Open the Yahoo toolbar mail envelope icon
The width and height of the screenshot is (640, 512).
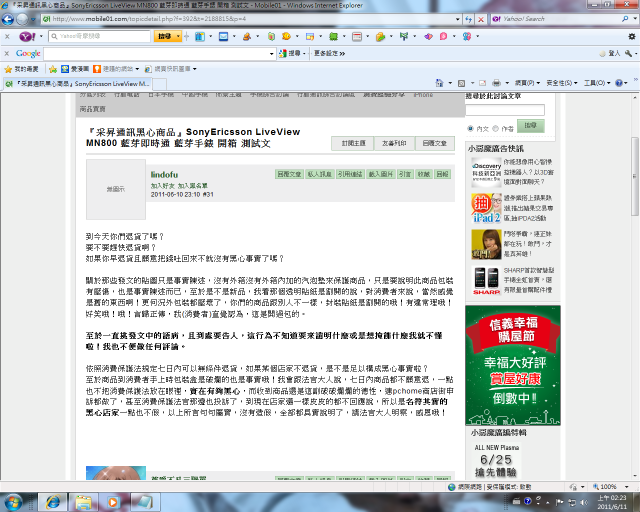click(x=223, y=37)
